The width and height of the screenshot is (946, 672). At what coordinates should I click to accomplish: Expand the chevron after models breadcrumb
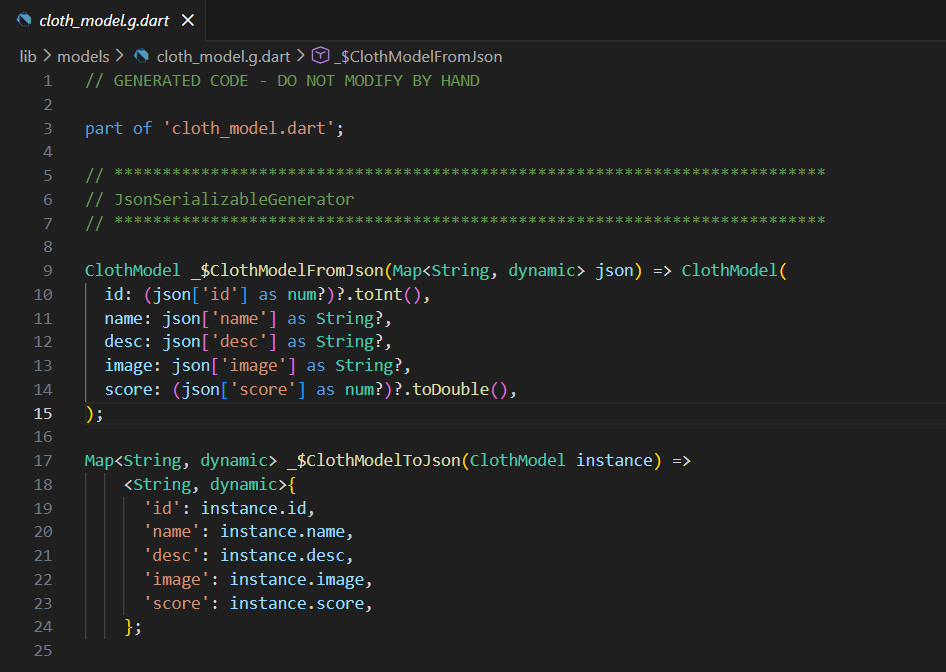[x=119, y=56]
